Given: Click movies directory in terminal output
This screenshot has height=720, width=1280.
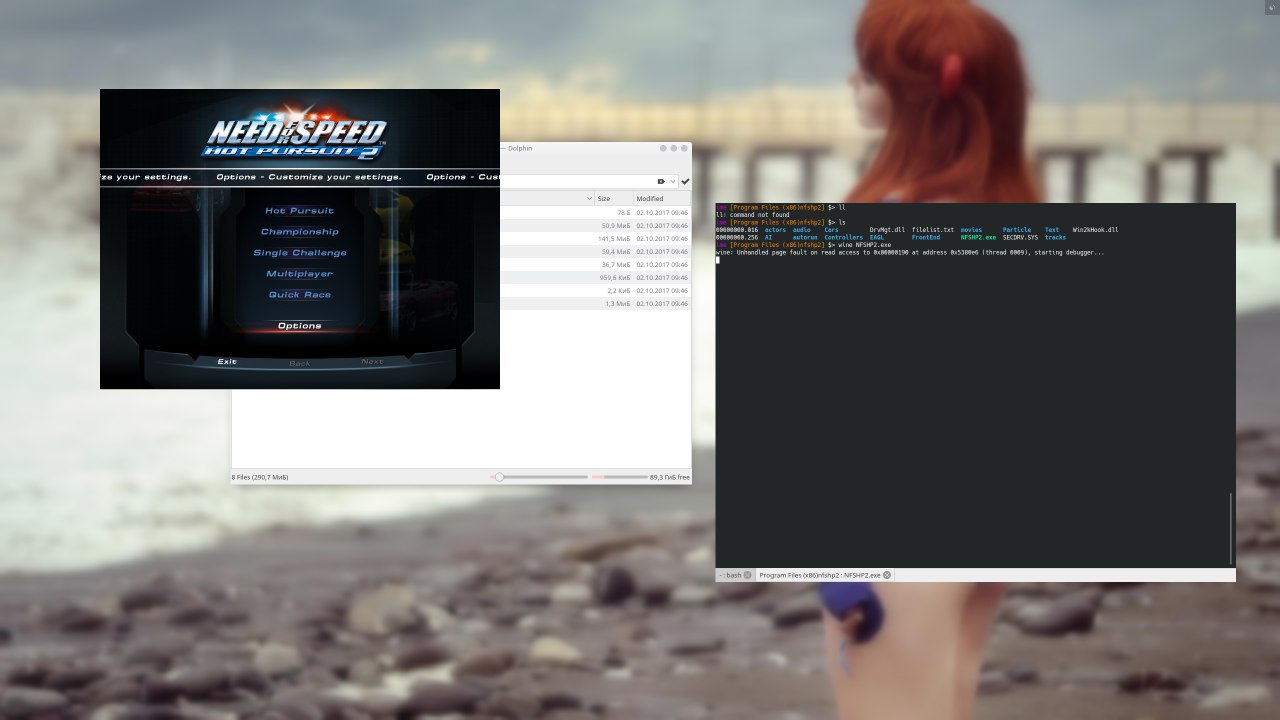Looking at the screenshot, I should pyautogui.click(x=971, y=230).
